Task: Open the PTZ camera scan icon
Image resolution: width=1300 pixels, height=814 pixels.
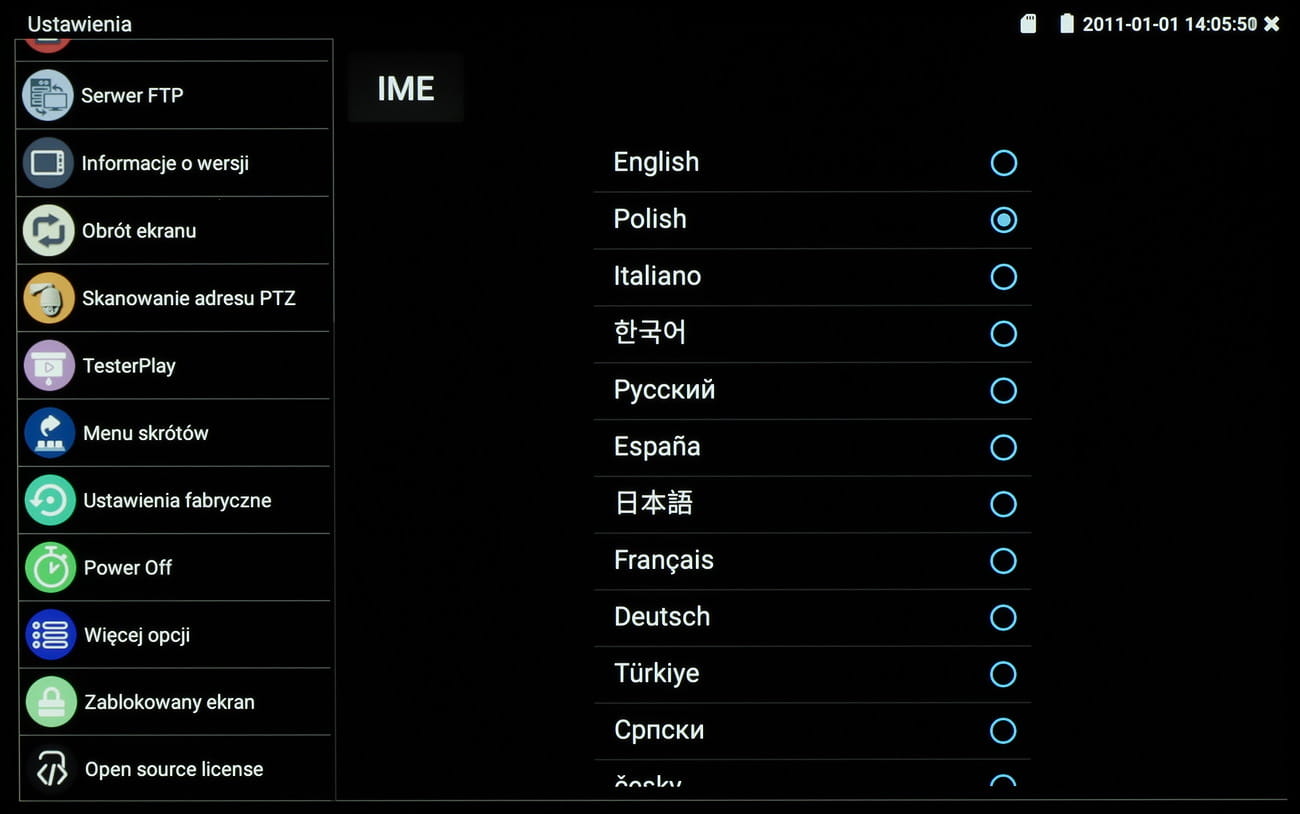Action: click(48, 298)
